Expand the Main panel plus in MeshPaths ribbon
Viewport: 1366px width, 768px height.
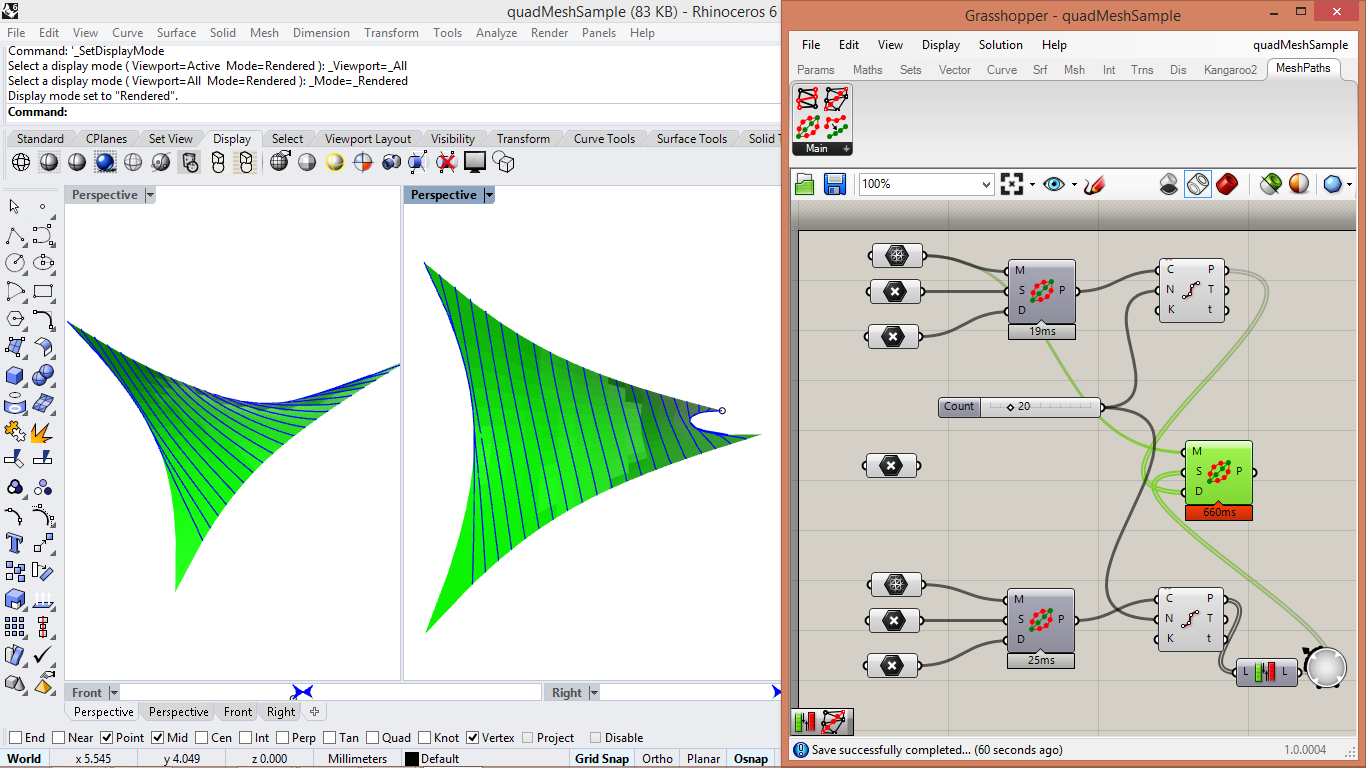coord(847,149)
